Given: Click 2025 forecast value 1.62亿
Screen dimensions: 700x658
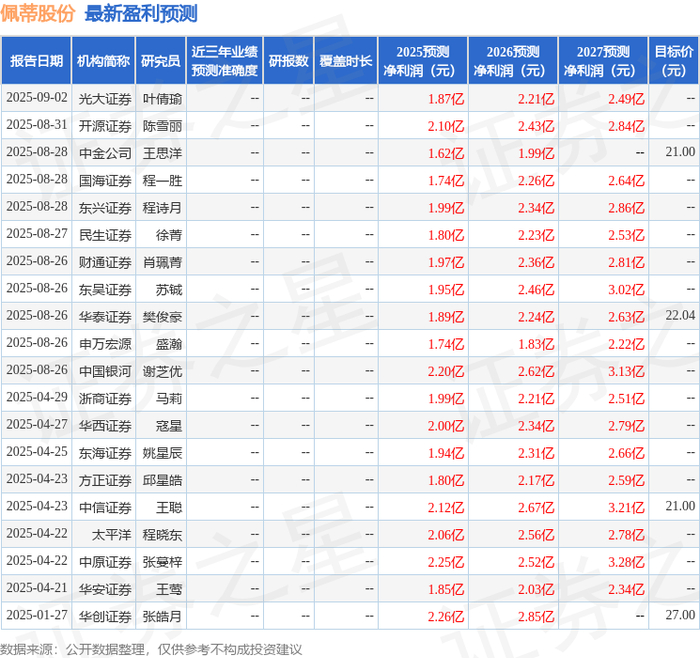Looking at the screenshot, I should 446,153.
